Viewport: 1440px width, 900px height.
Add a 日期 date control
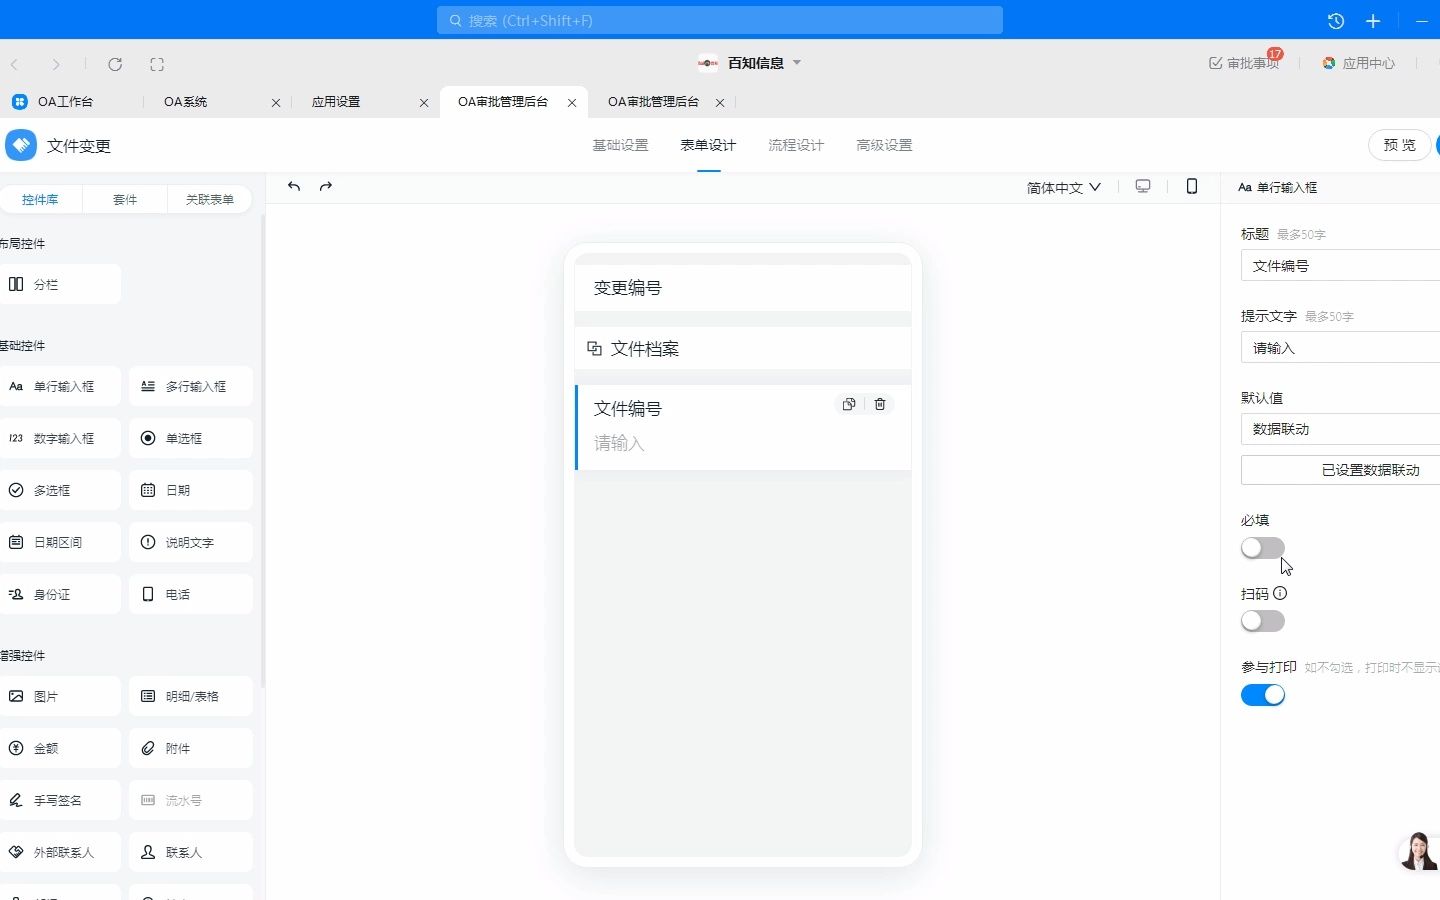(188, 490)
